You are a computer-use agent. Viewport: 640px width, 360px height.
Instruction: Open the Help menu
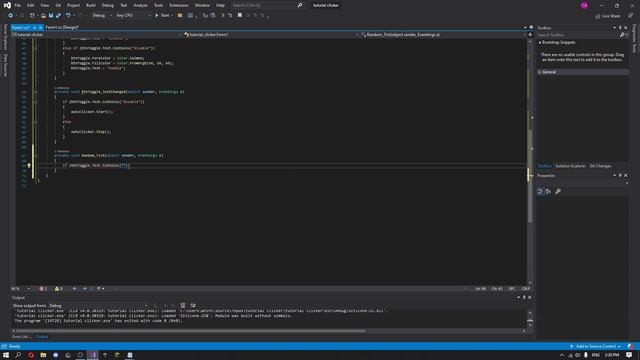[220, 5]
